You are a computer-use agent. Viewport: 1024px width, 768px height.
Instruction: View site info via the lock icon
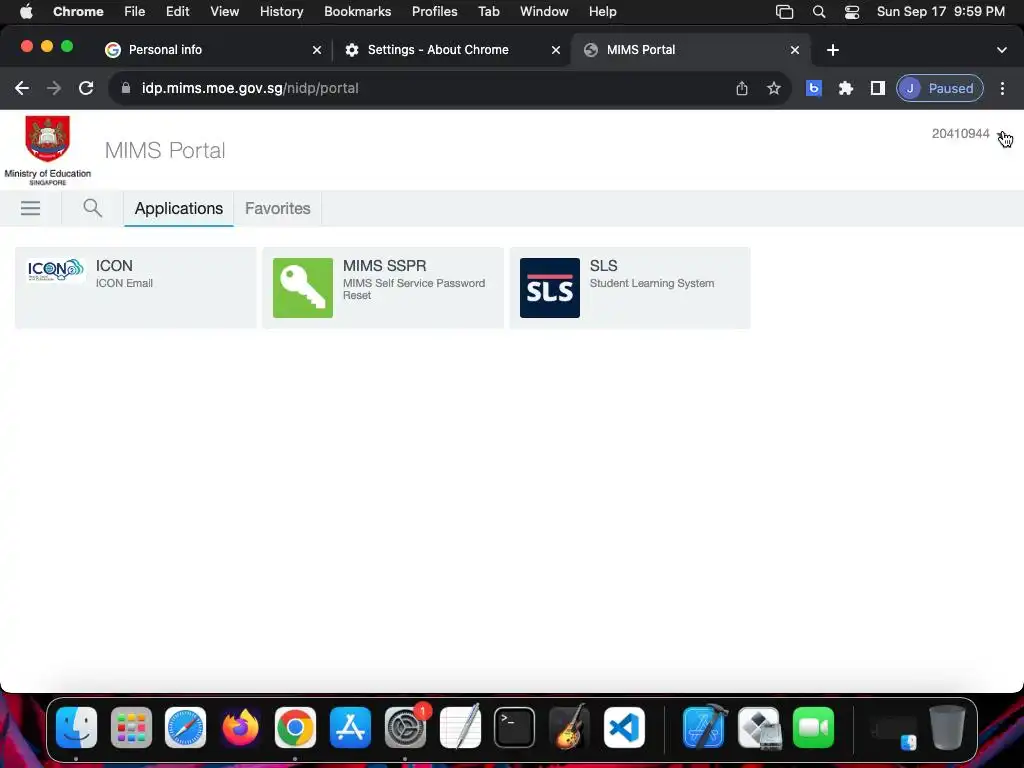126,88
